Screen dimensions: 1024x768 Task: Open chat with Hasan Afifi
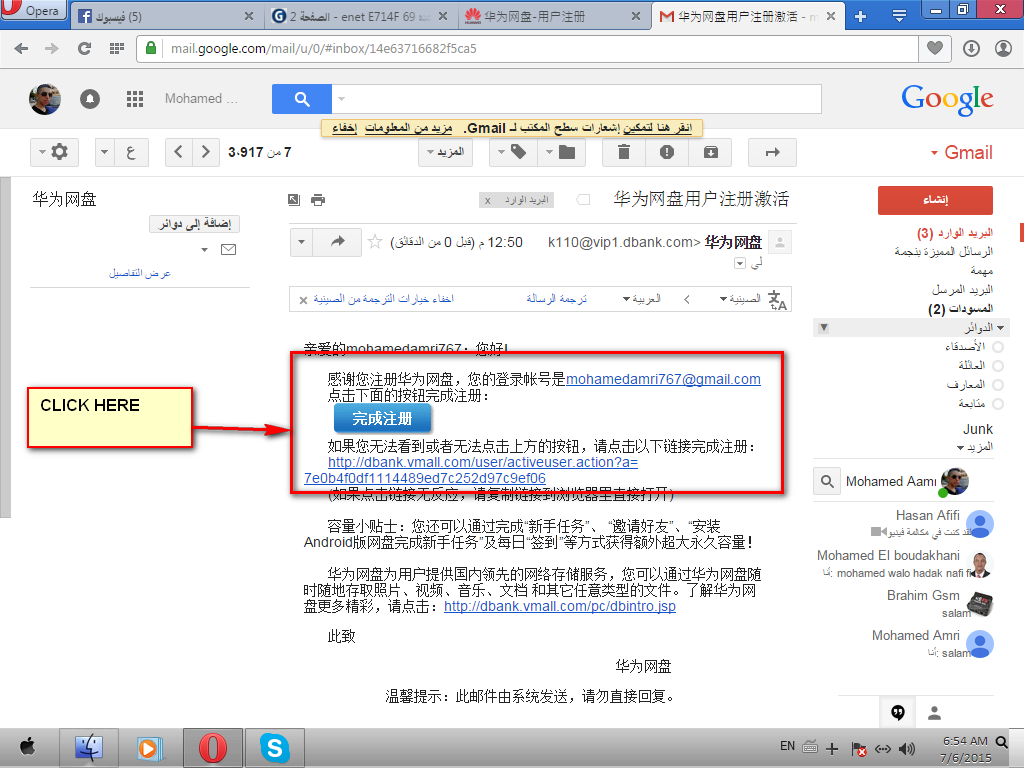pos(932,523)
